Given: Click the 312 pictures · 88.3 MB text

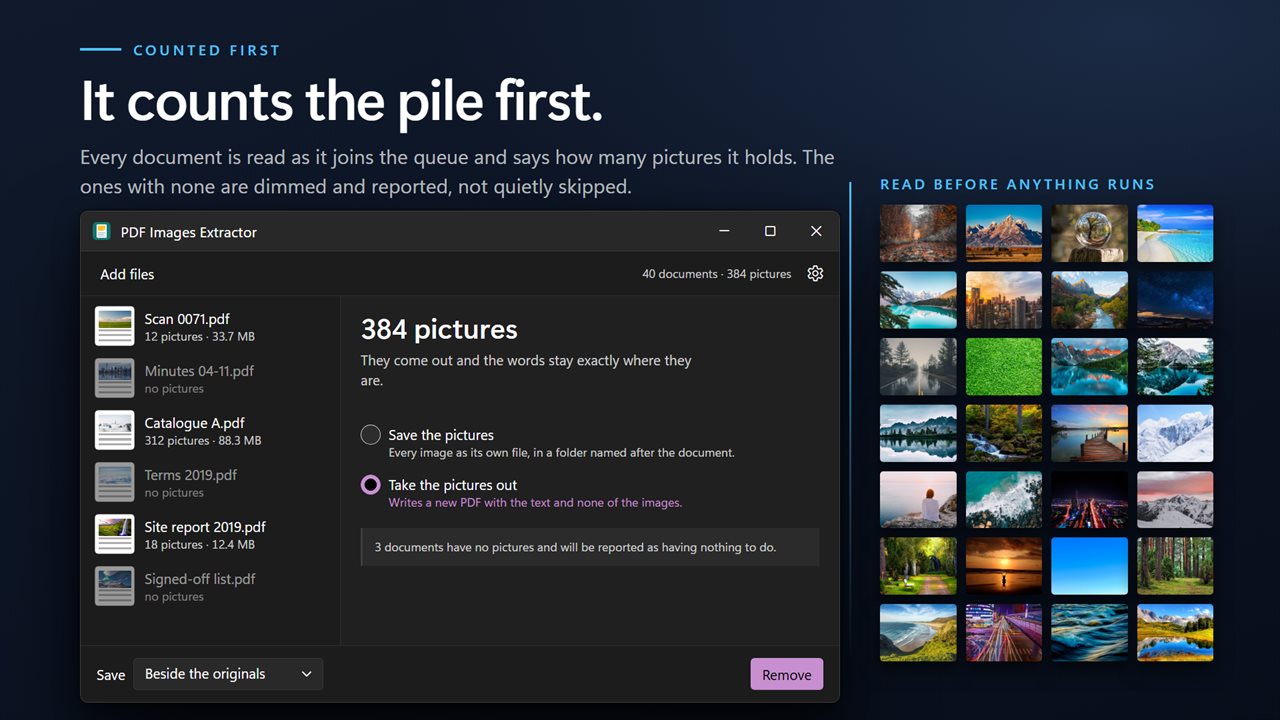Looking at the screenshot, I should click(x=203, y=441).
